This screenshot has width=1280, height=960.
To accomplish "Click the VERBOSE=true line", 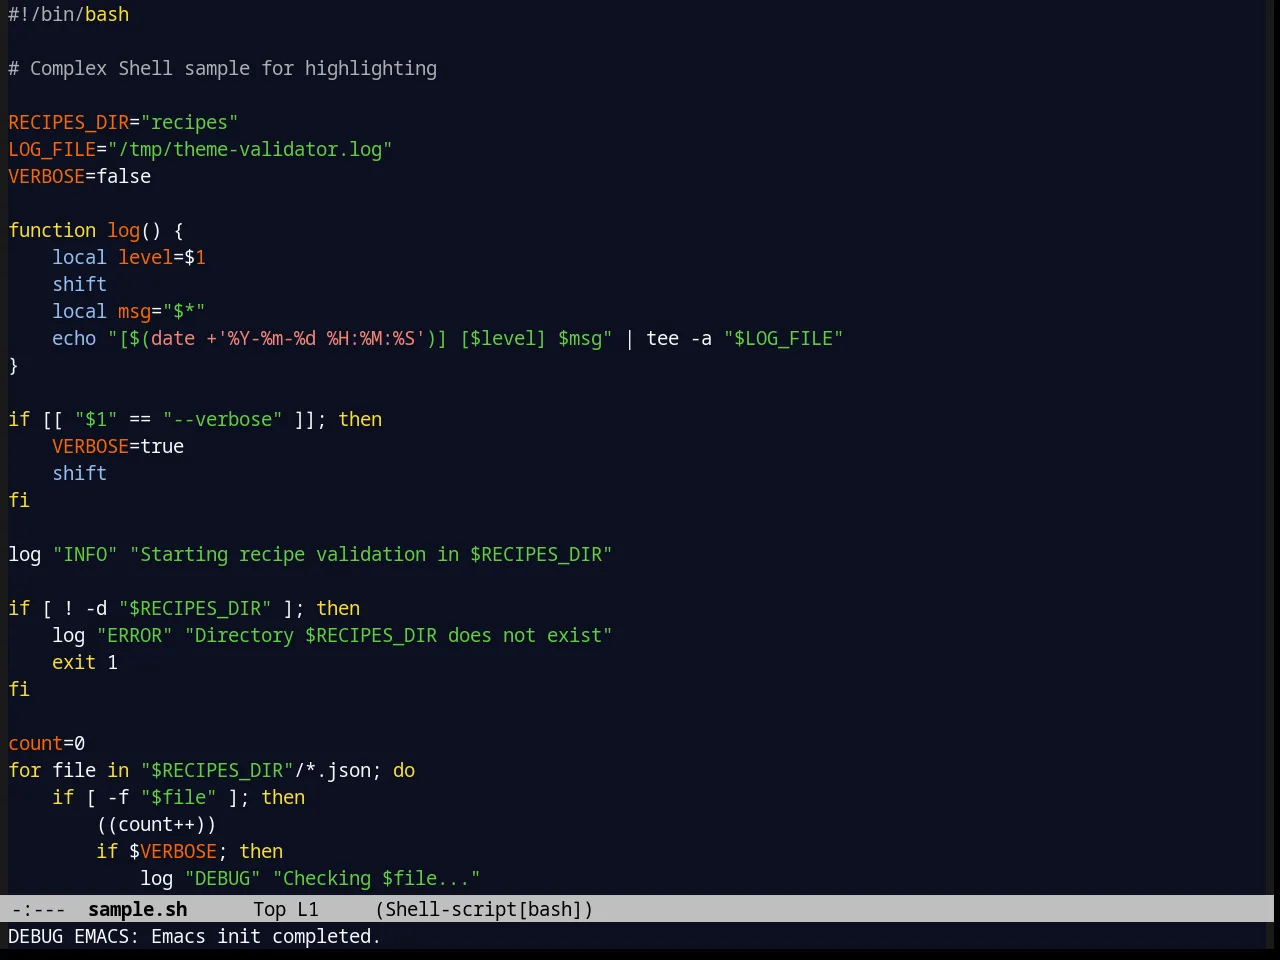I will [x=118, y=446].
